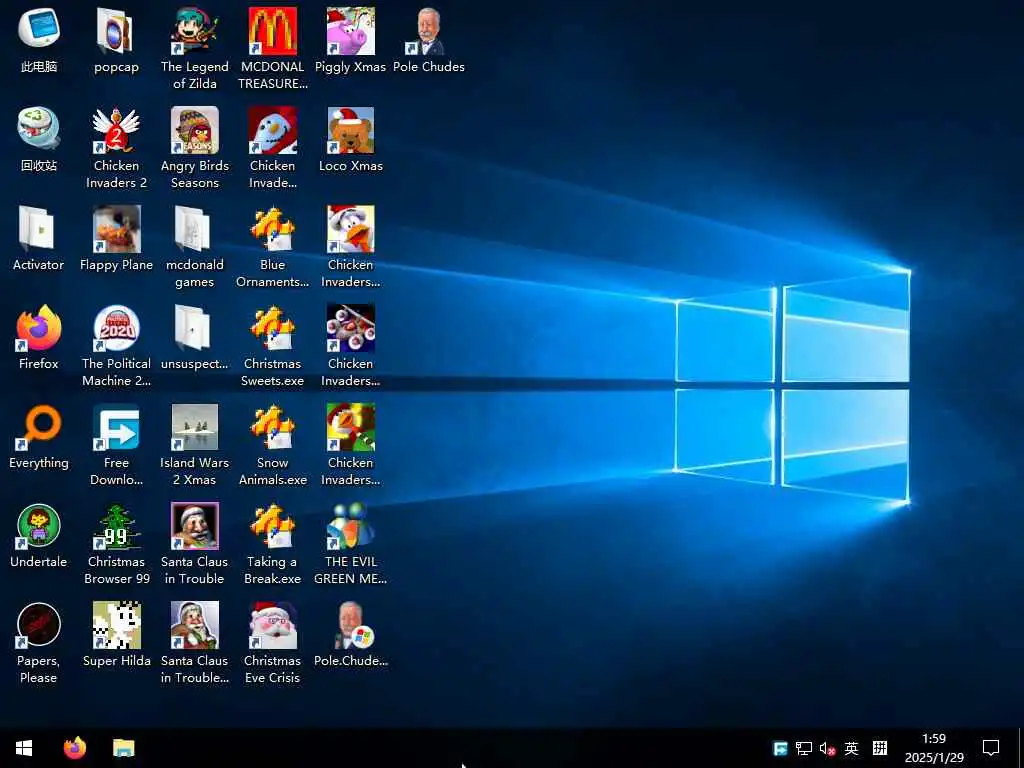1024x768 pixels.
Task: Click the muted volume tray icon
Action: tap(827, 748)
